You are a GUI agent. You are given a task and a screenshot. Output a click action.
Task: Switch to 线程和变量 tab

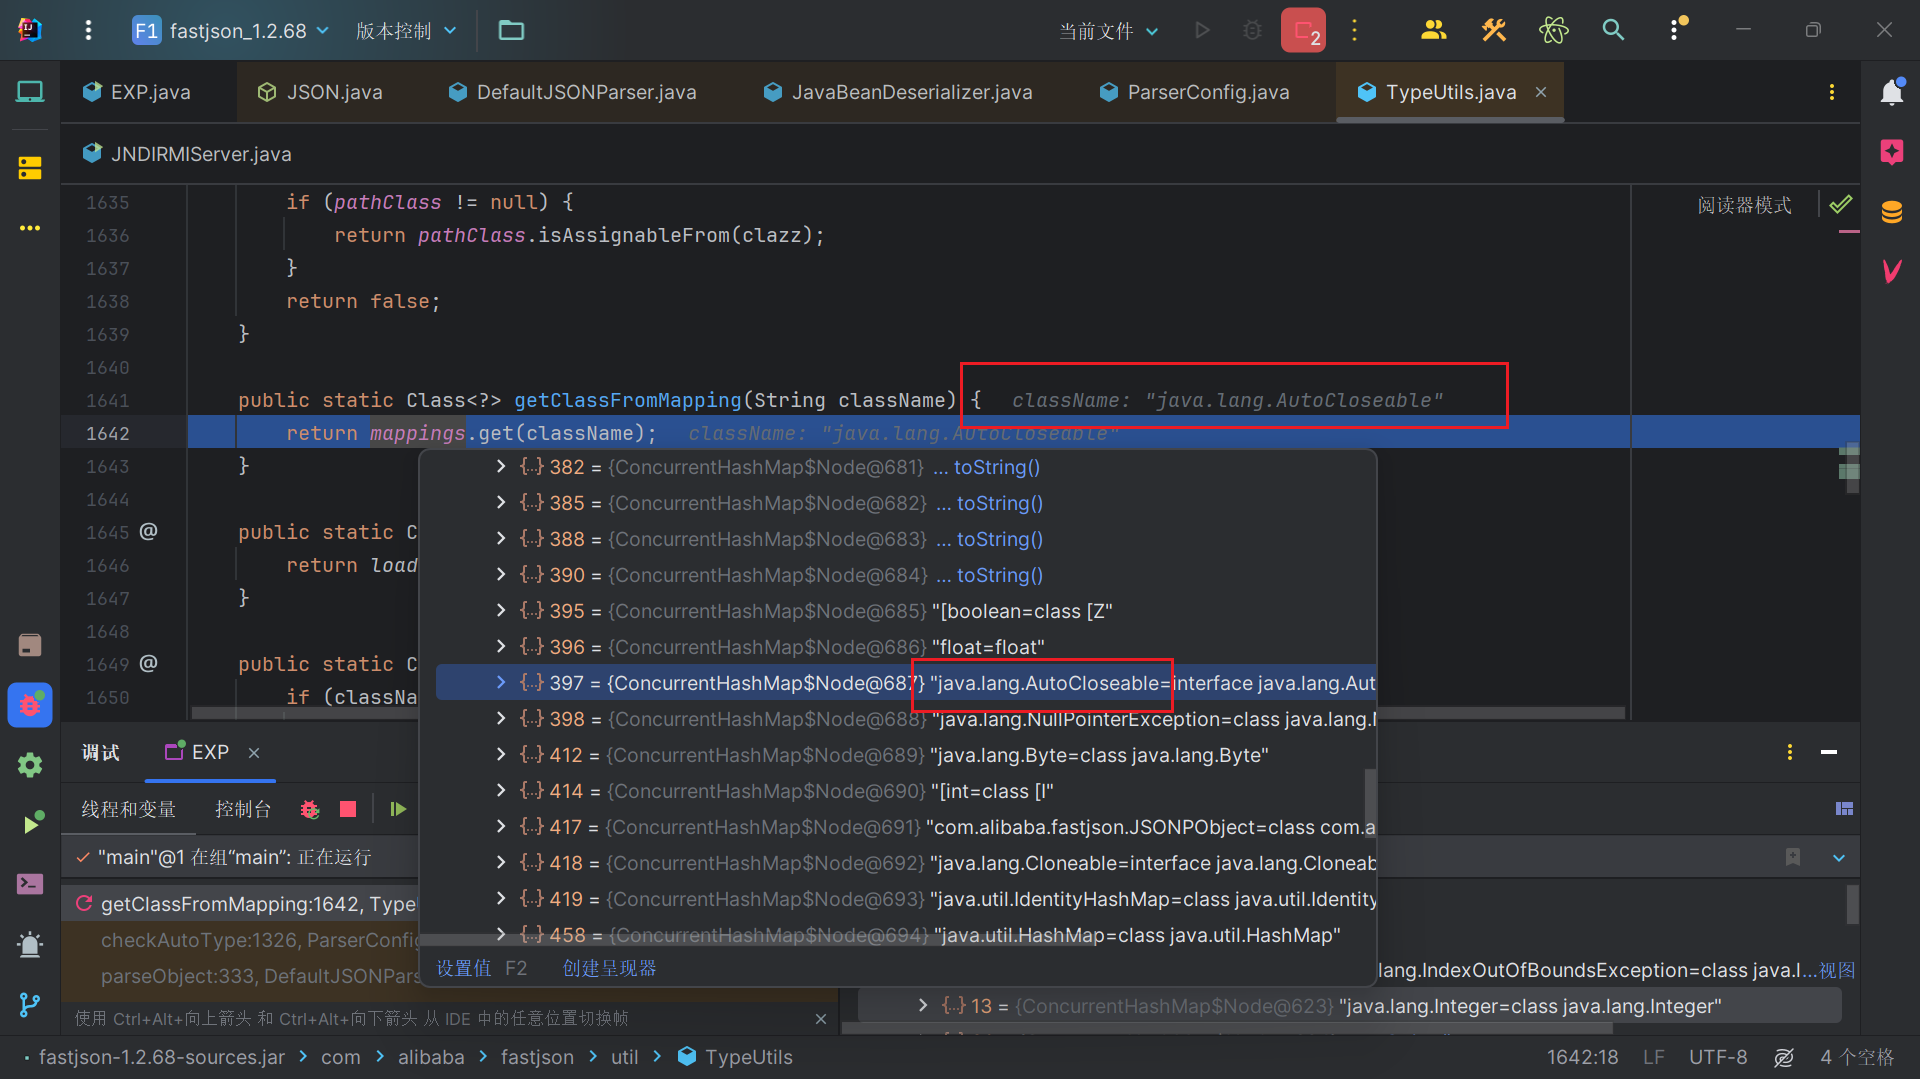click(128, 809)
